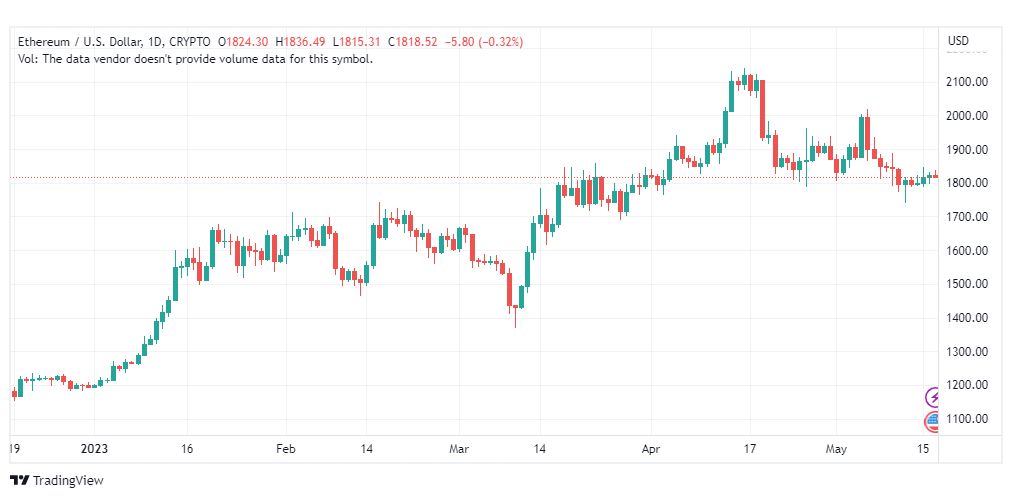Viewport: 1012px width, 498px height.
Task: Click the 1100.00 price level label
Action: [968, 419]
